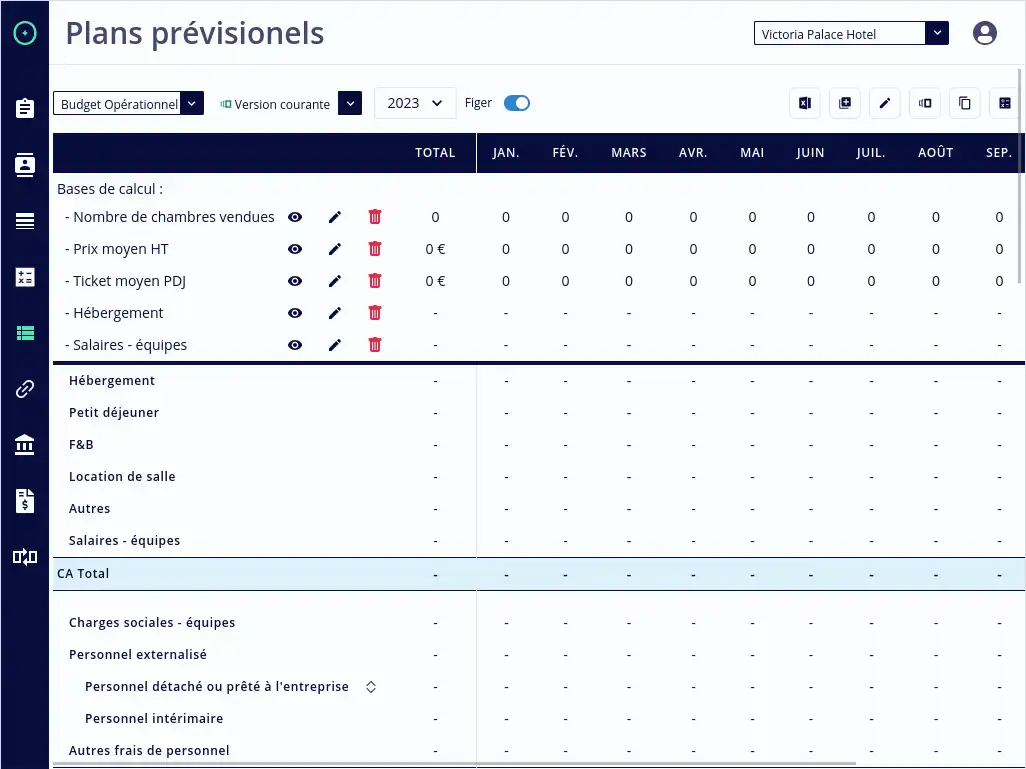Create a new forecast plan
The image size is (1026, 769).
pos(844,103)
